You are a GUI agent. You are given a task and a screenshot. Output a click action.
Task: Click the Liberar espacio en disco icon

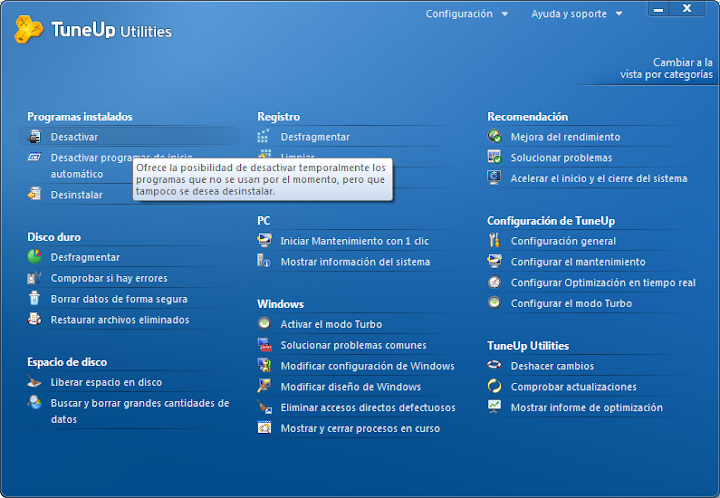pyautogui.click(x=34, y=381)
